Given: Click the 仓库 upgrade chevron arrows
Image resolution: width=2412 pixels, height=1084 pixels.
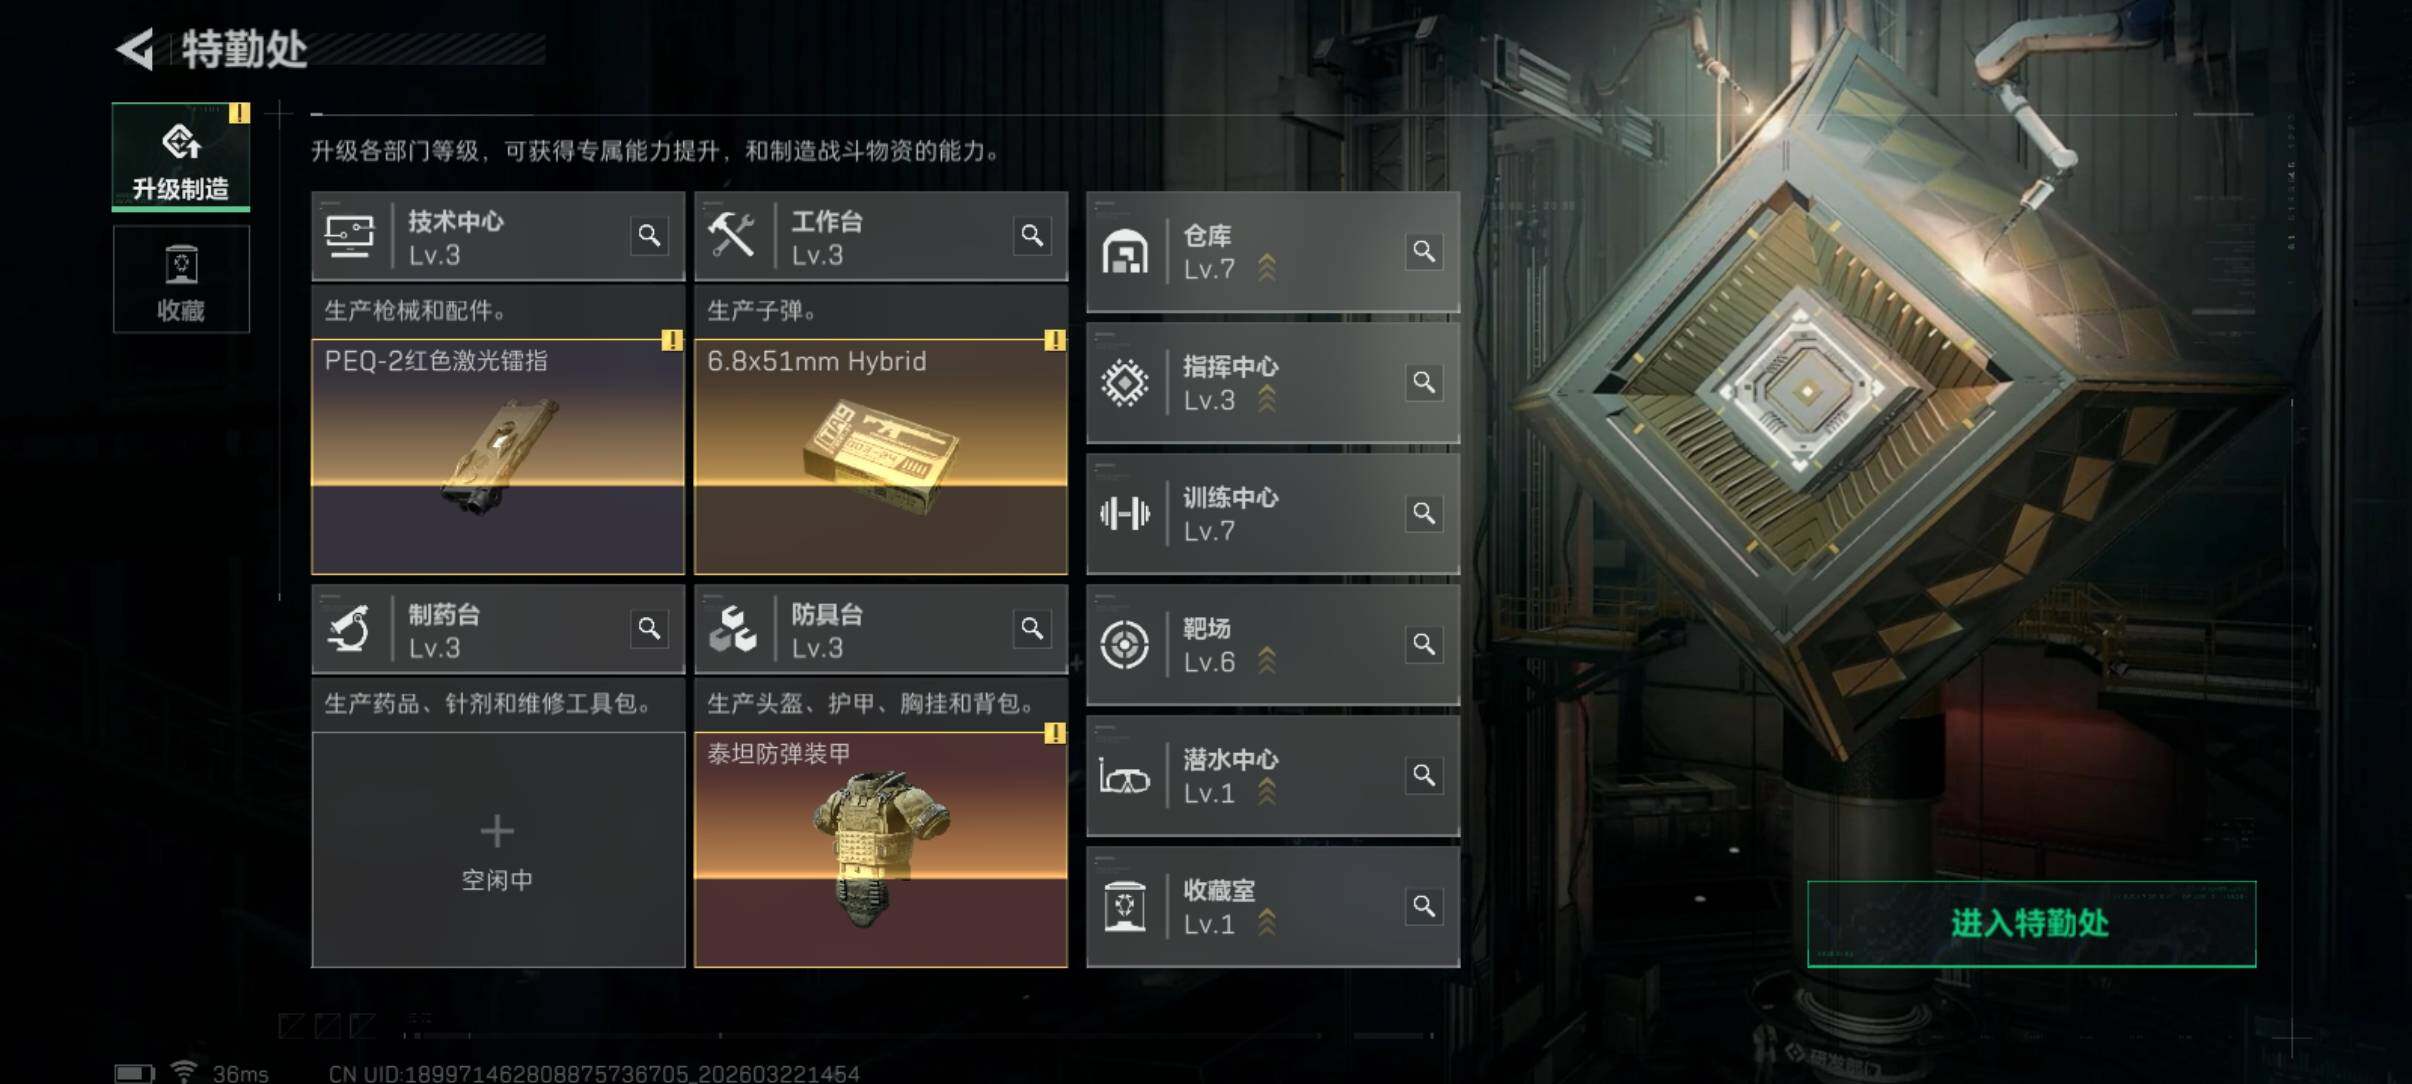Looking at the screenshot, I should 1267,268.
